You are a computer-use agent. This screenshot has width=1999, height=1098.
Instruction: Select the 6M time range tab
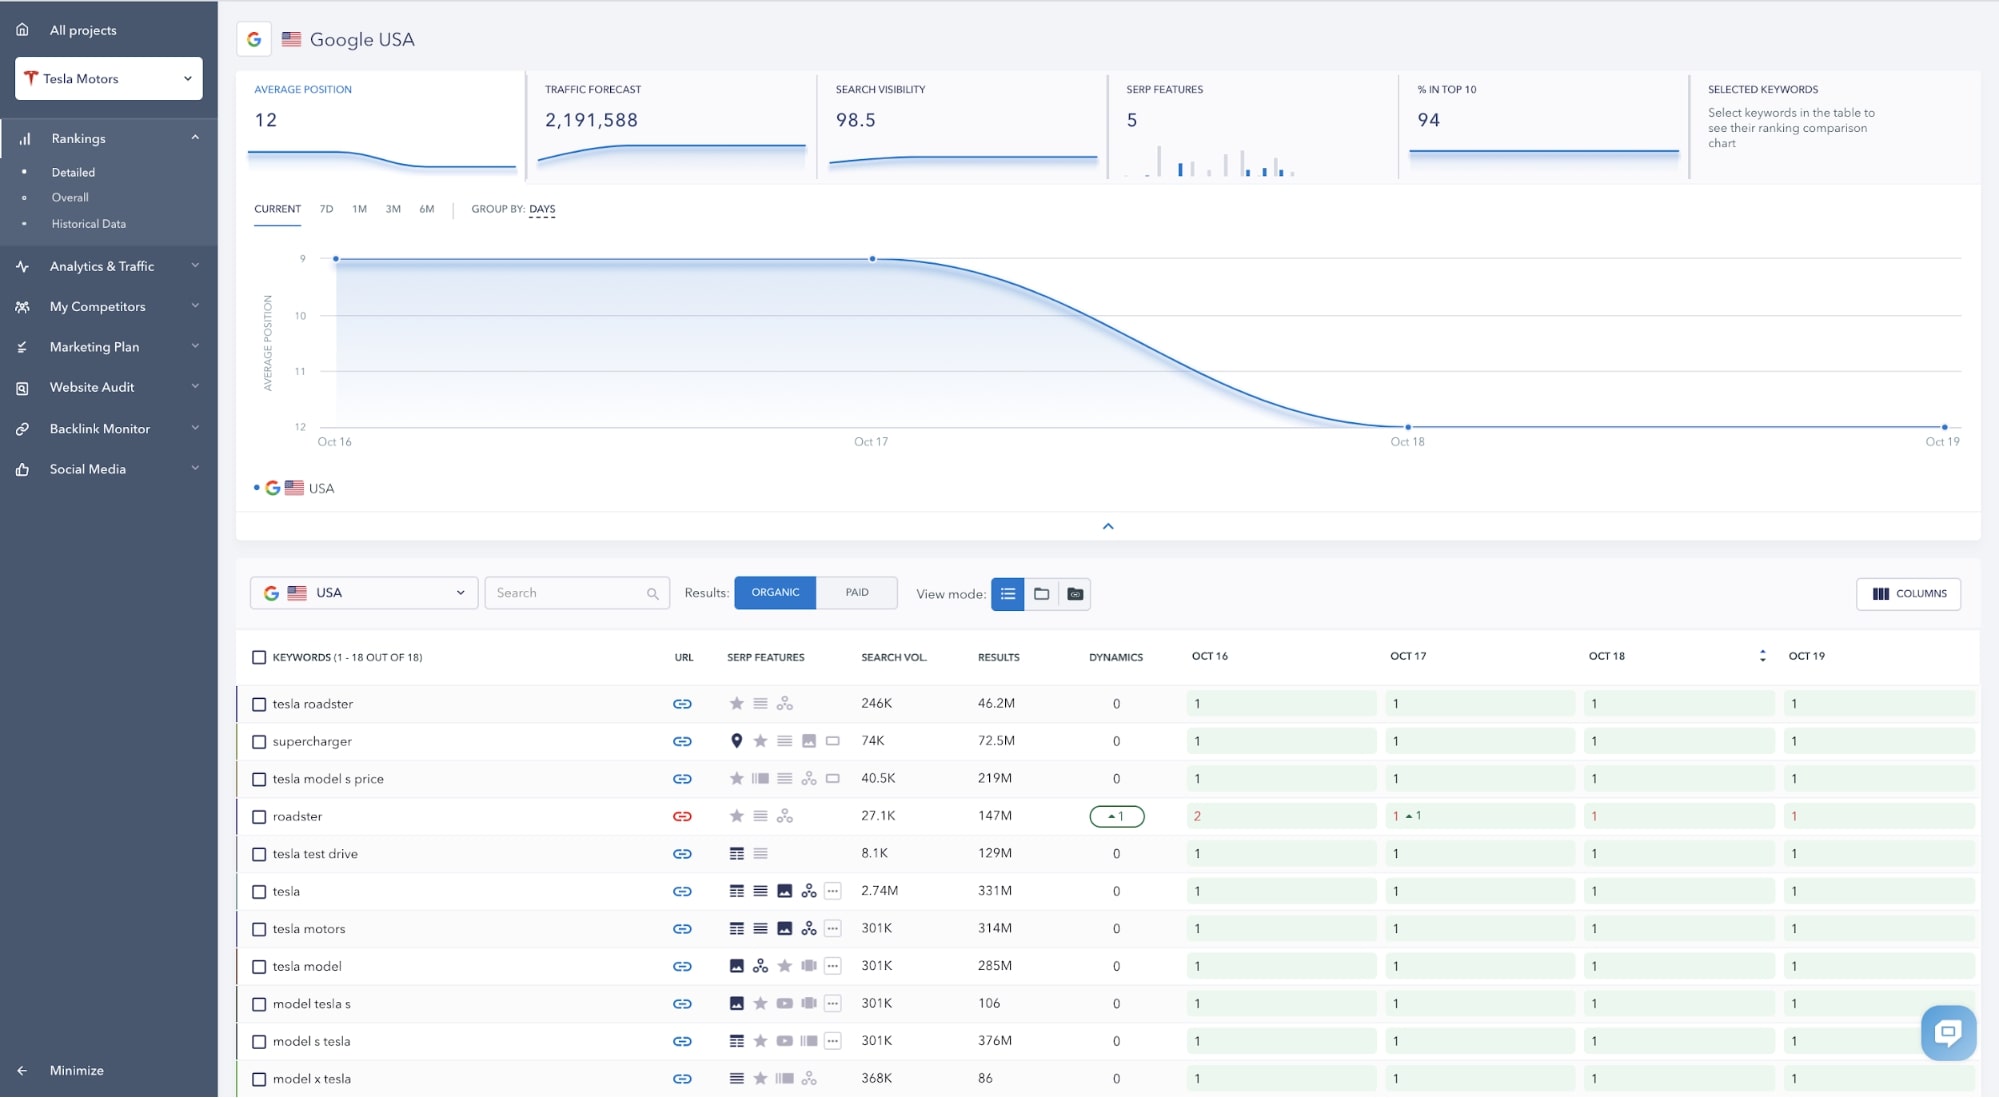point(427,209)
